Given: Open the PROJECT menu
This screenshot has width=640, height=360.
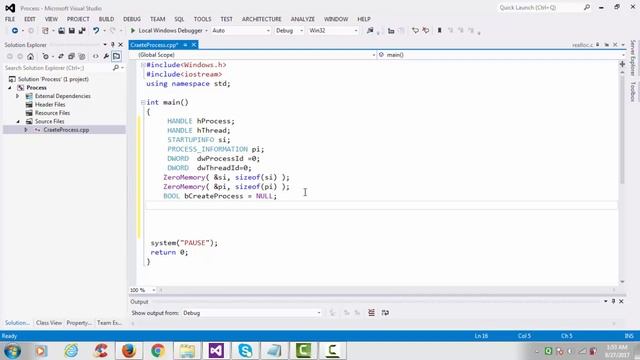Looking at the screenshot, I should click(x=78, y=19).
